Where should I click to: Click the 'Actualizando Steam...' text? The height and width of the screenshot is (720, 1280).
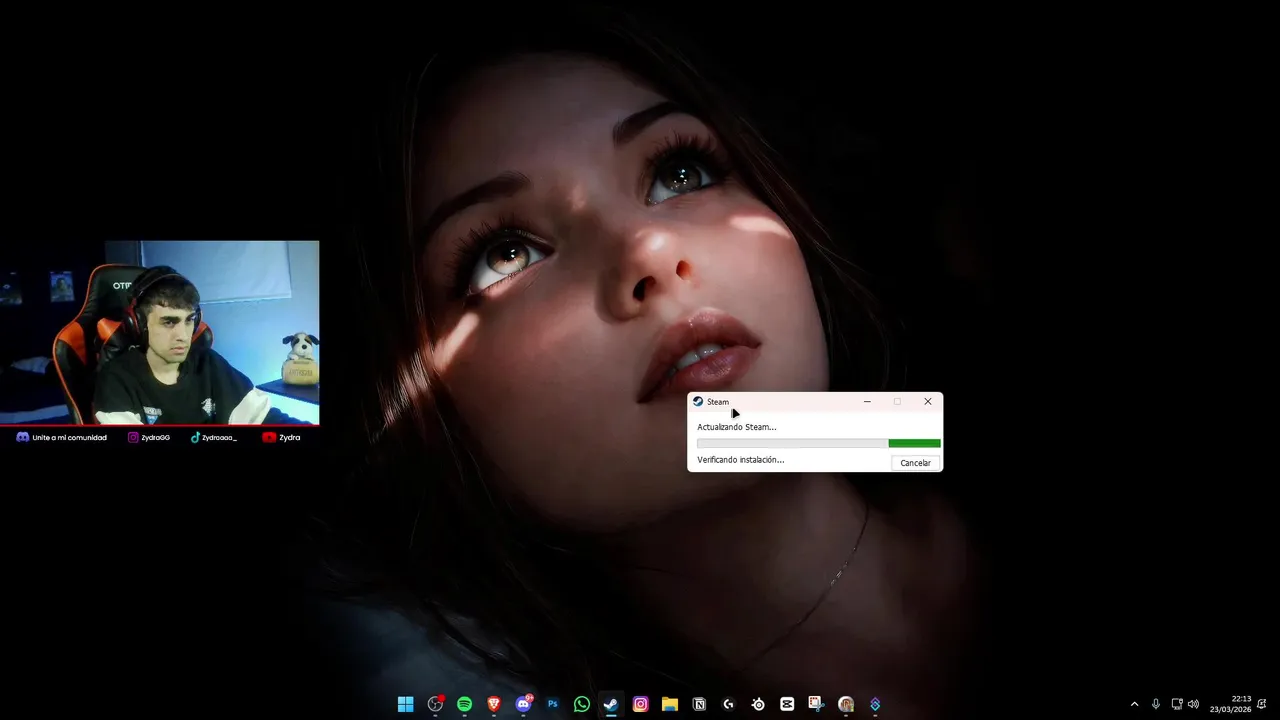pos(736,427)
